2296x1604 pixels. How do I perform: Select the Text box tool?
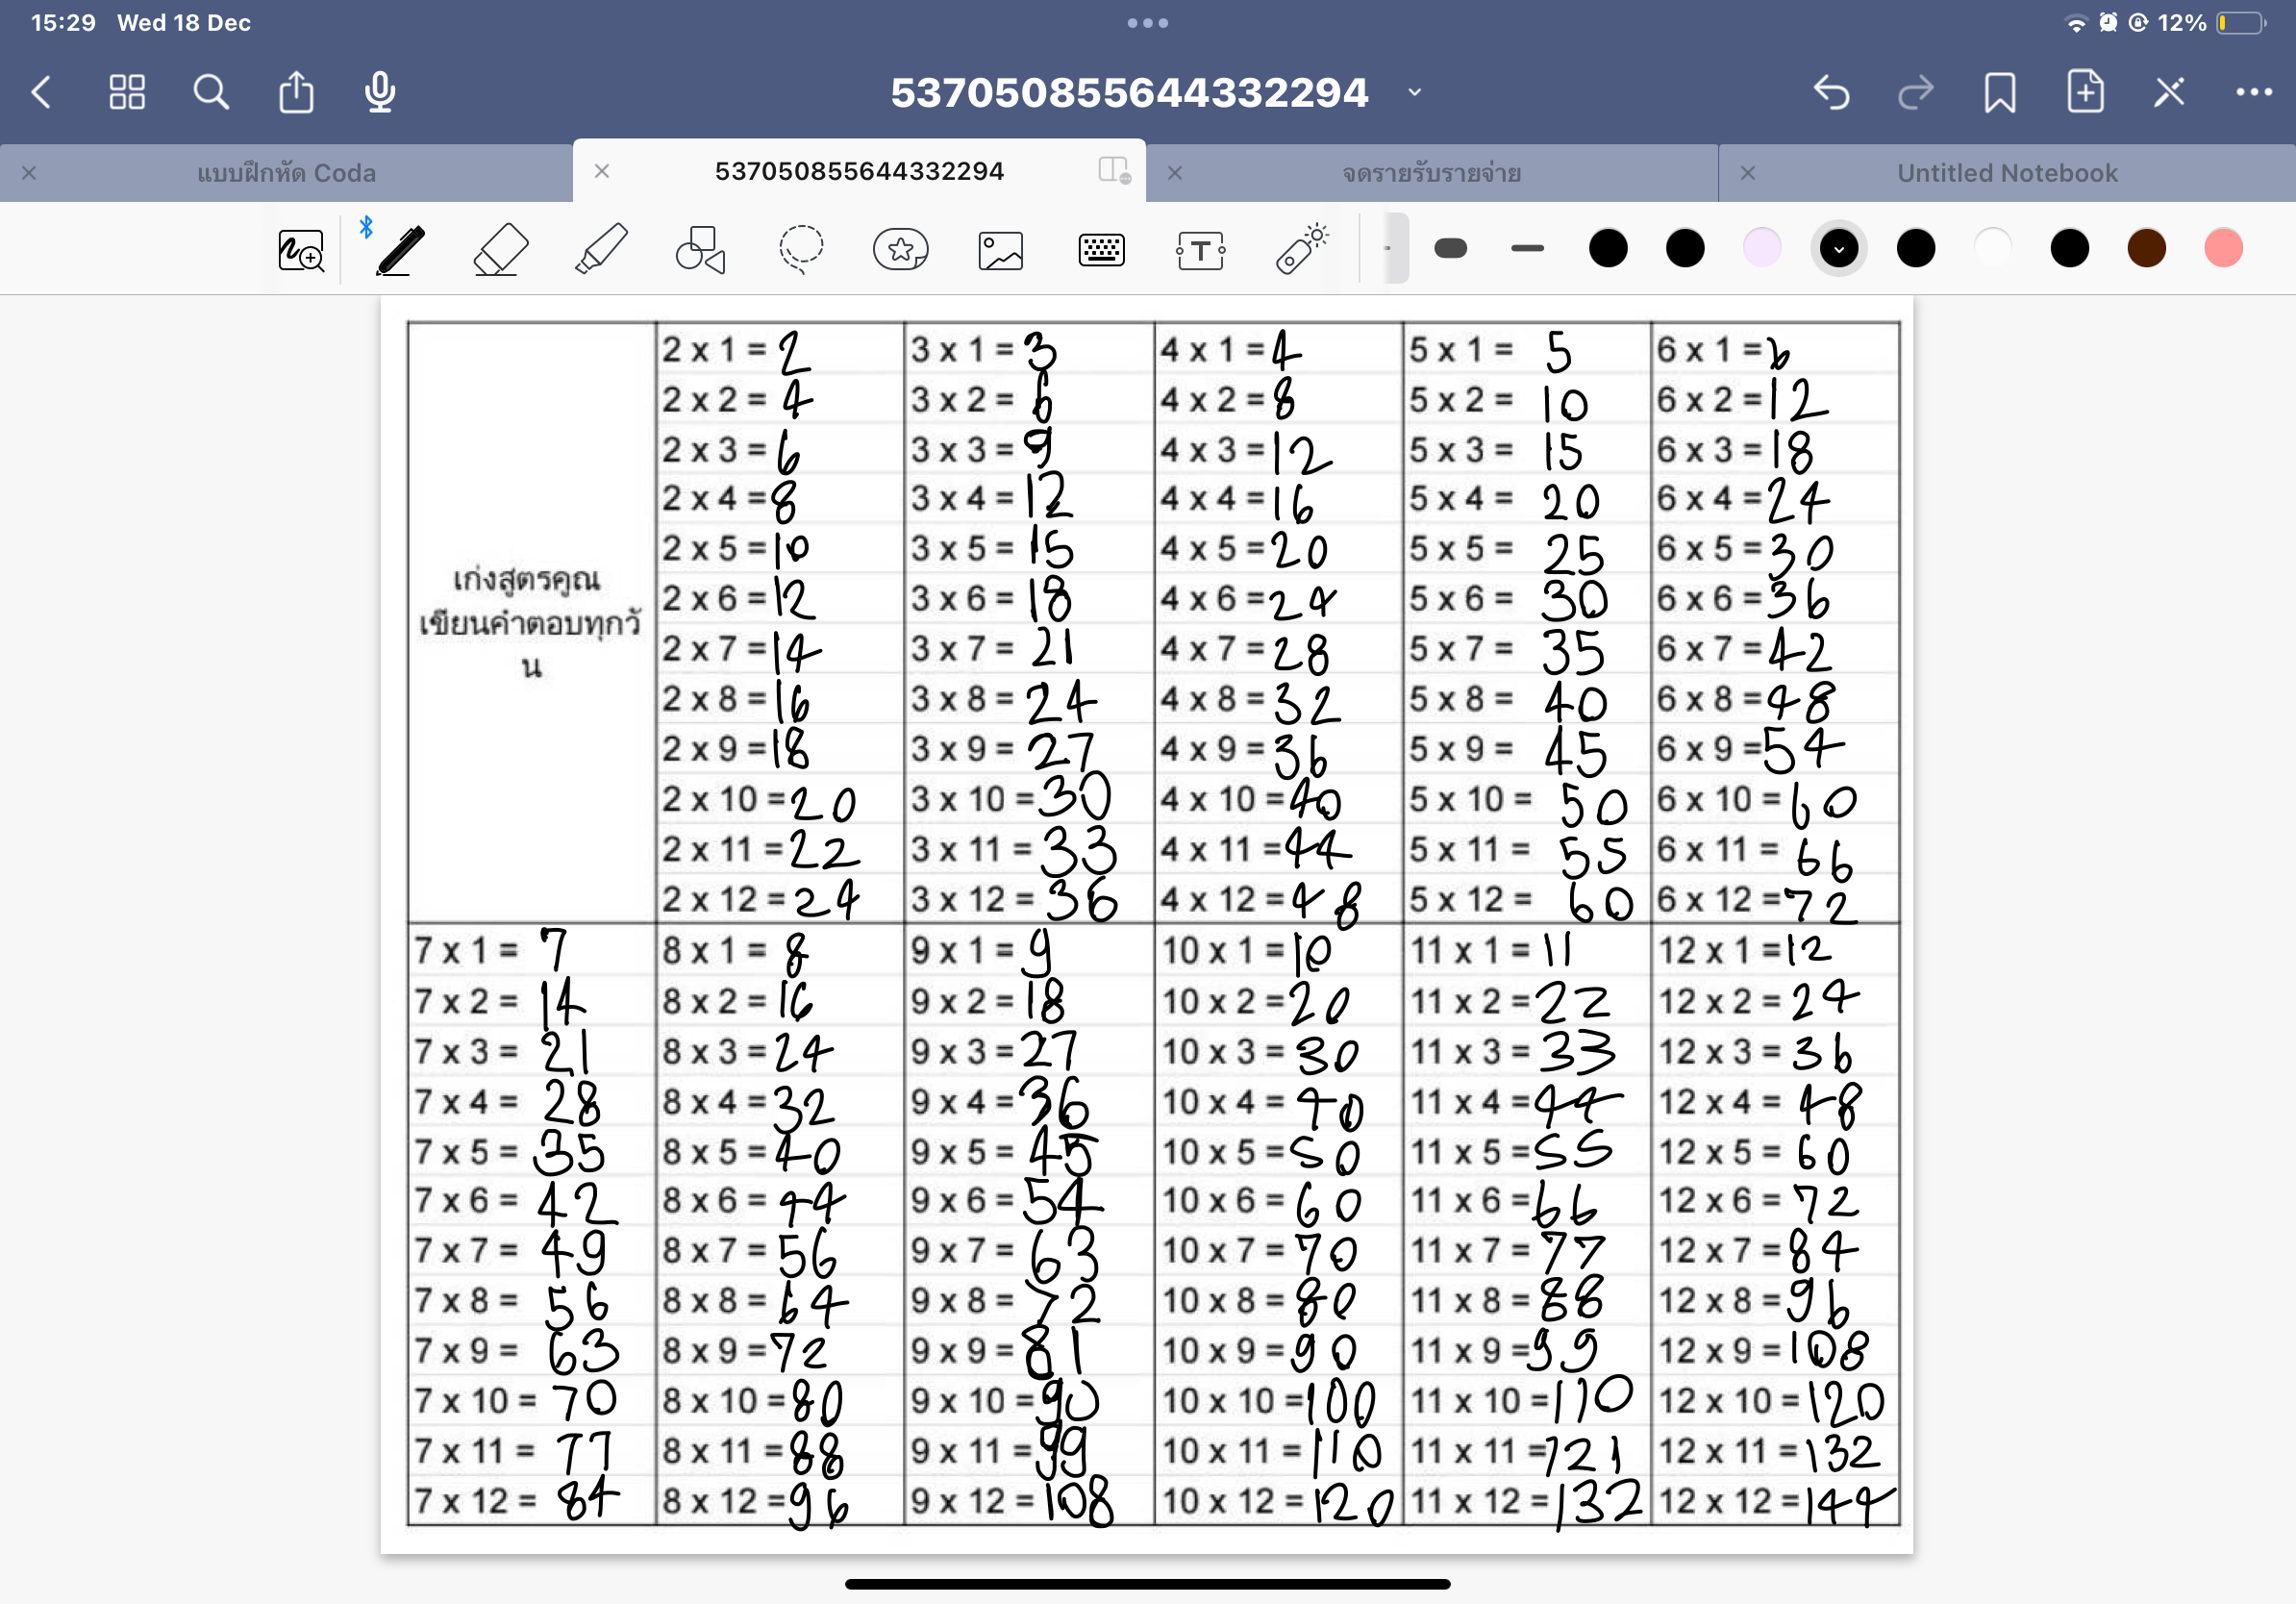1200,250
